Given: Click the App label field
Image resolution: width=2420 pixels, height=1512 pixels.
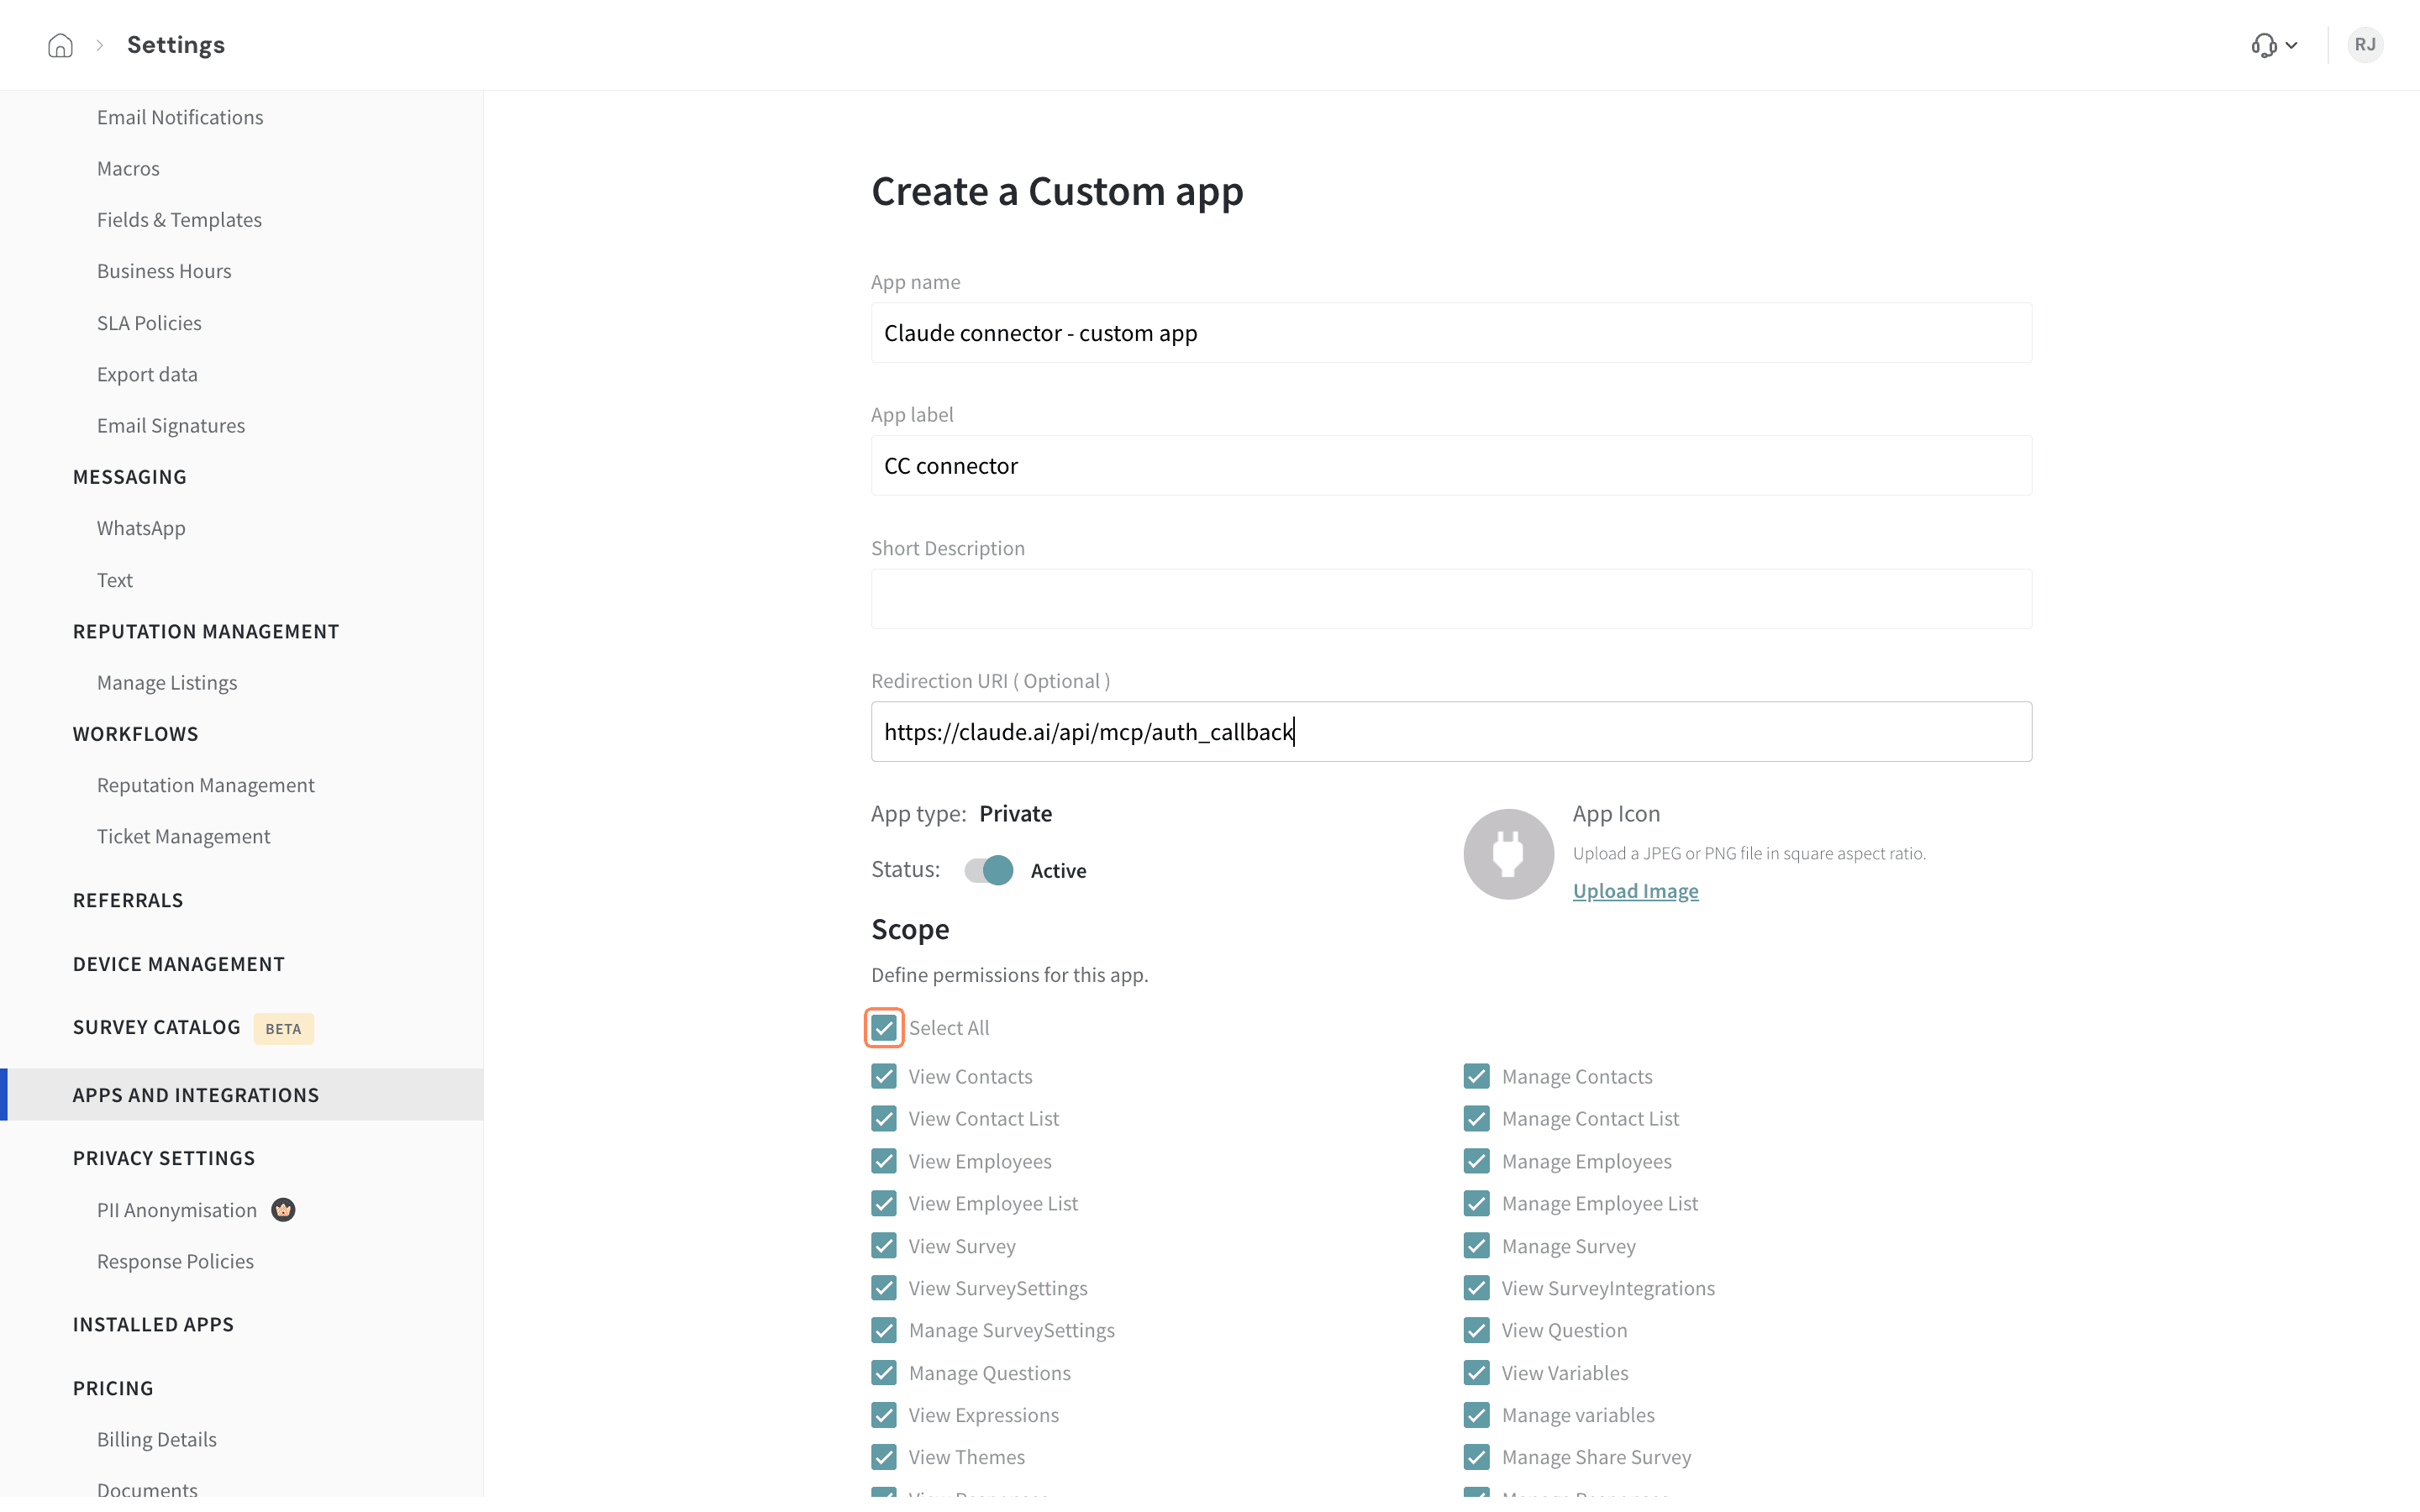Looking at the screenshot, I should pyautogui.click(x=1451, y=466).
